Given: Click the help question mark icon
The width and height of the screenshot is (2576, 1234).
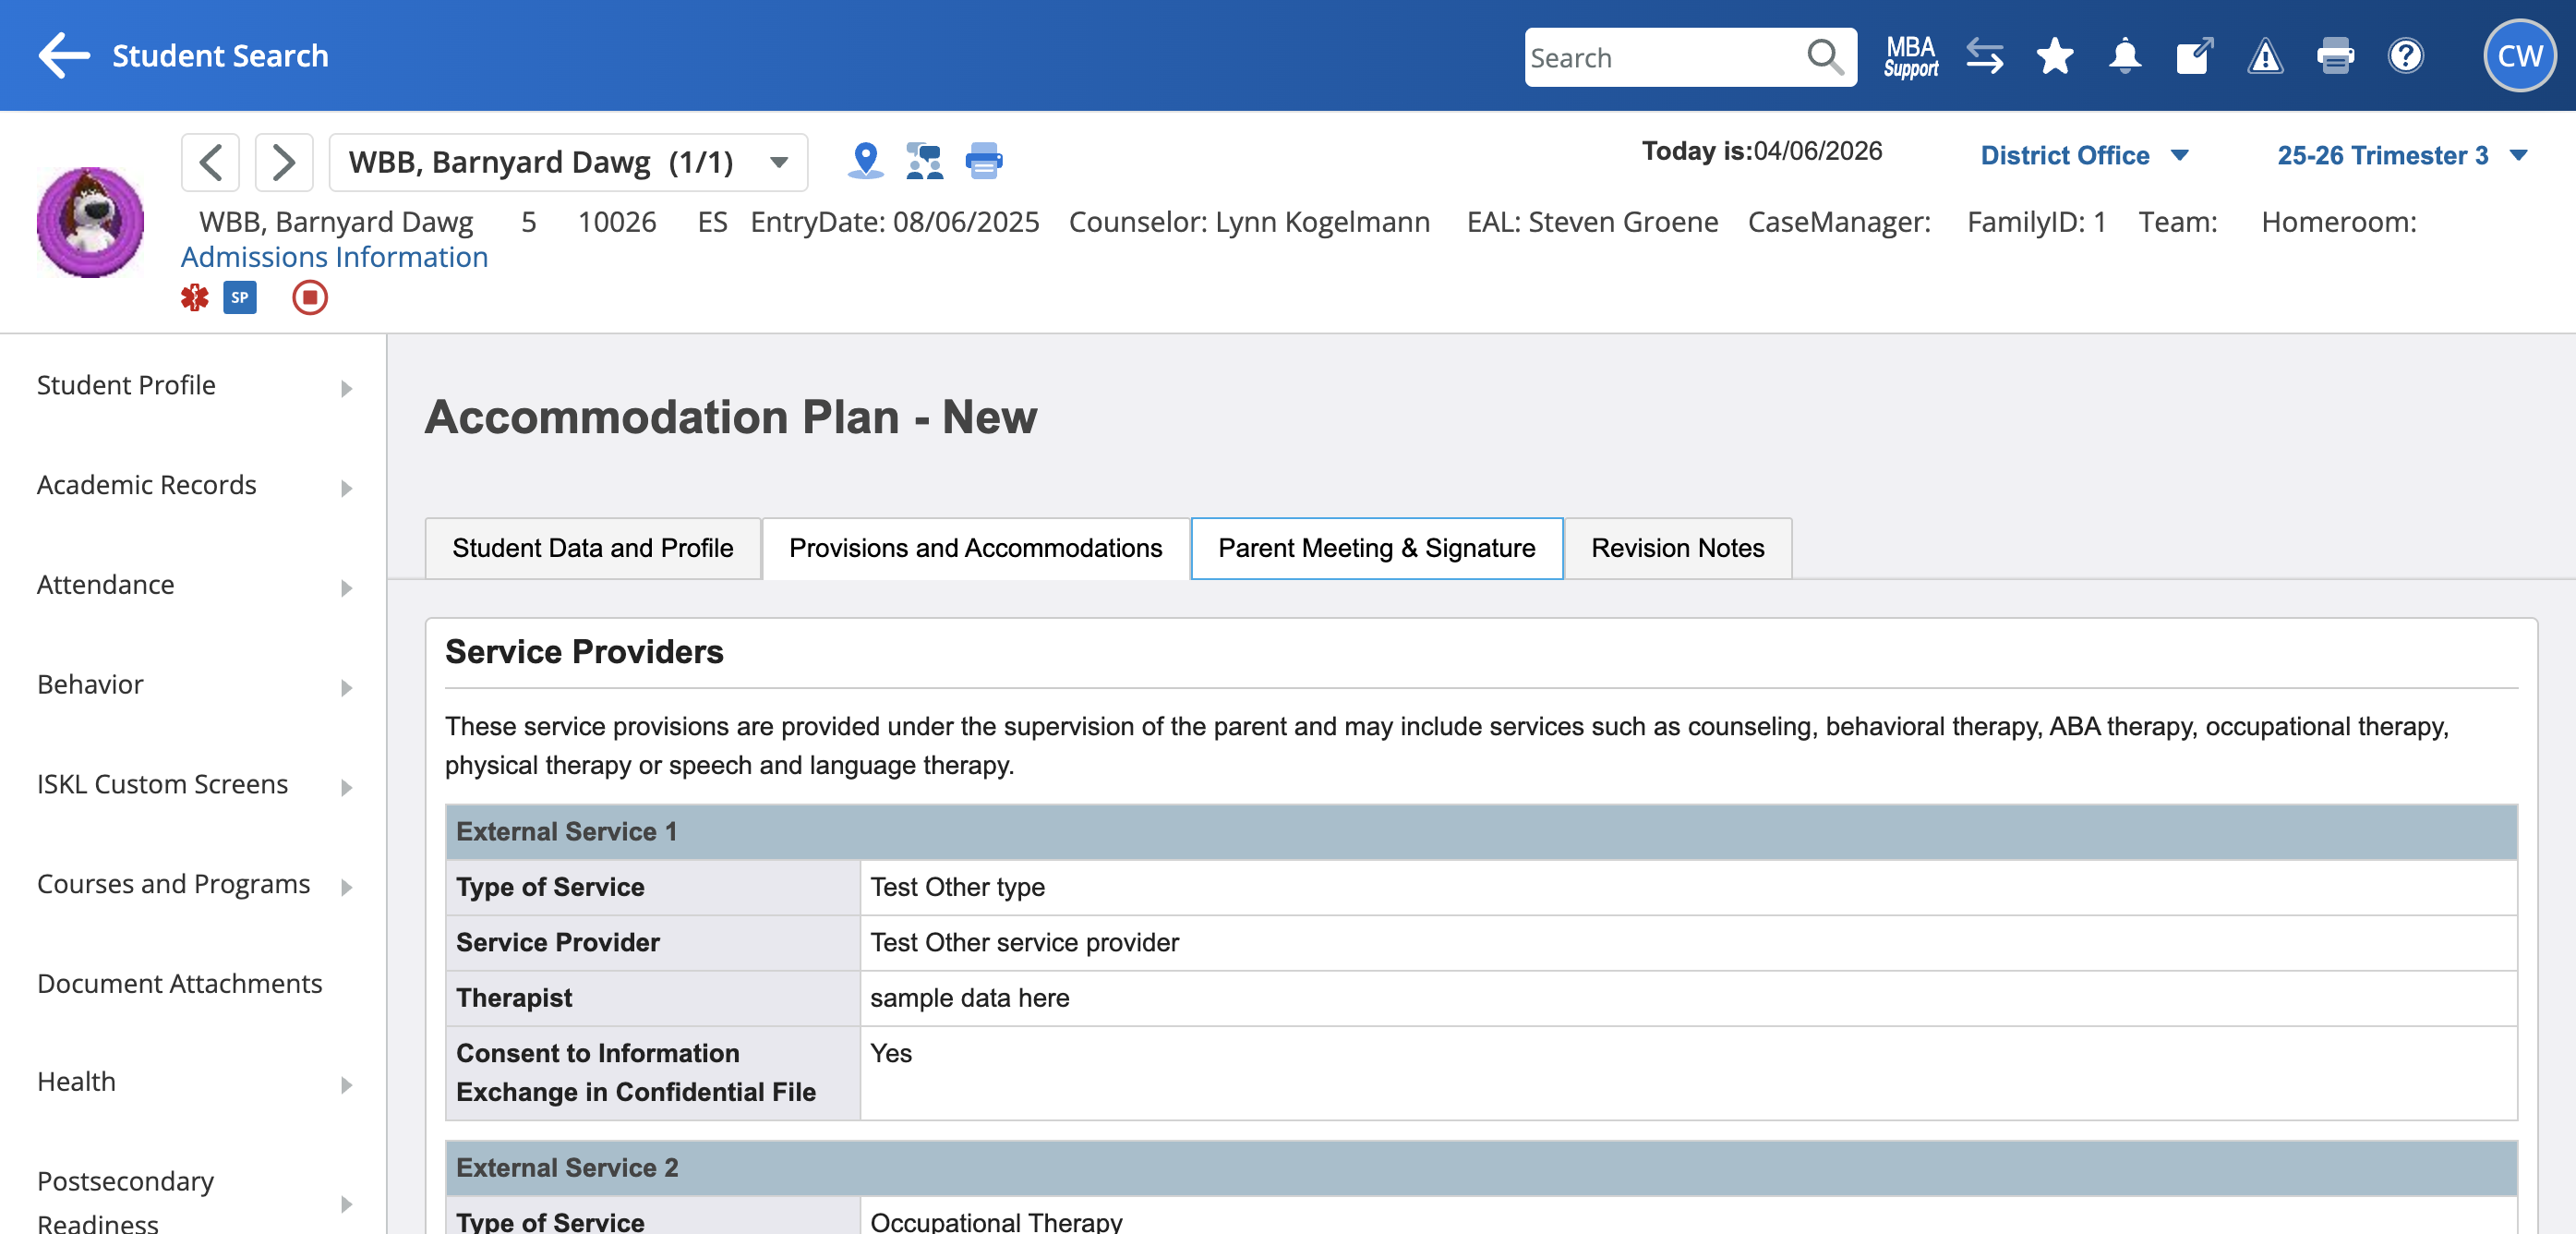Looking at the screenshot, I should pos(2405,56).
